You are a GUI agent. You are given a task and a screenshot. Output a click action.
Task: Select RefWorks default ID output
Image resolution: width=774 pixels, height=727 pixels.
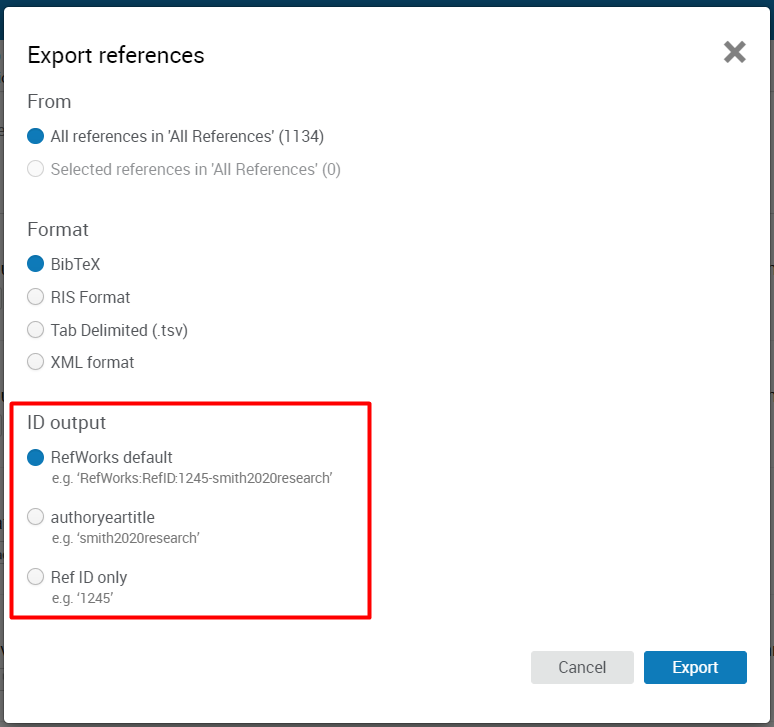pyautogui.click(x=36, y=458)
